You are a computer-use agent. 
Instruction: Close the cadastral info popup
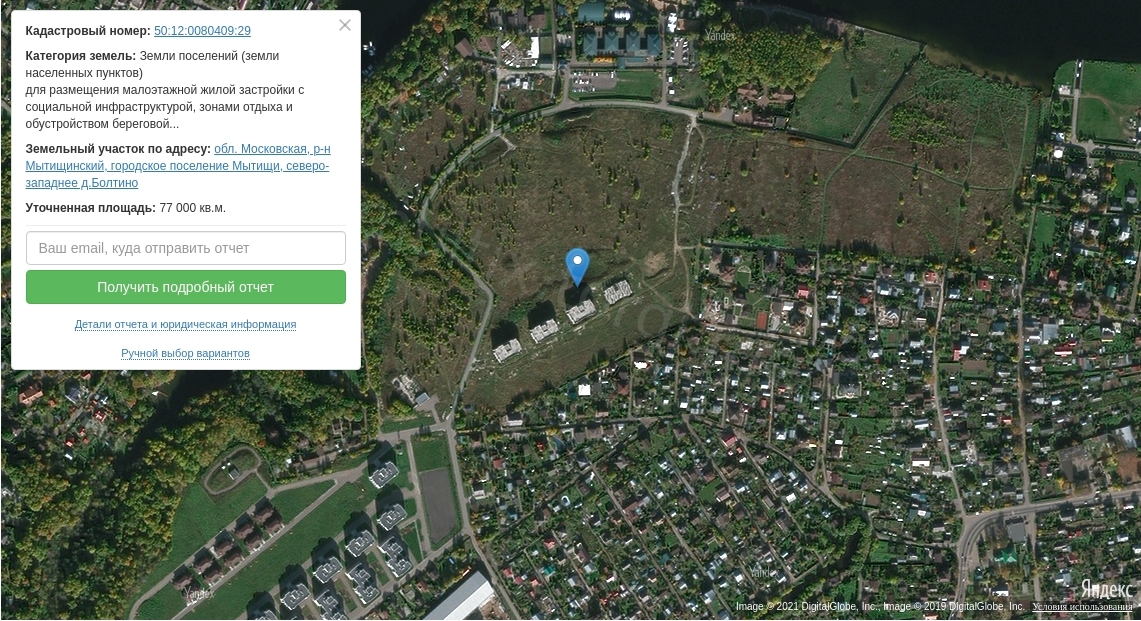coord(345,25)
